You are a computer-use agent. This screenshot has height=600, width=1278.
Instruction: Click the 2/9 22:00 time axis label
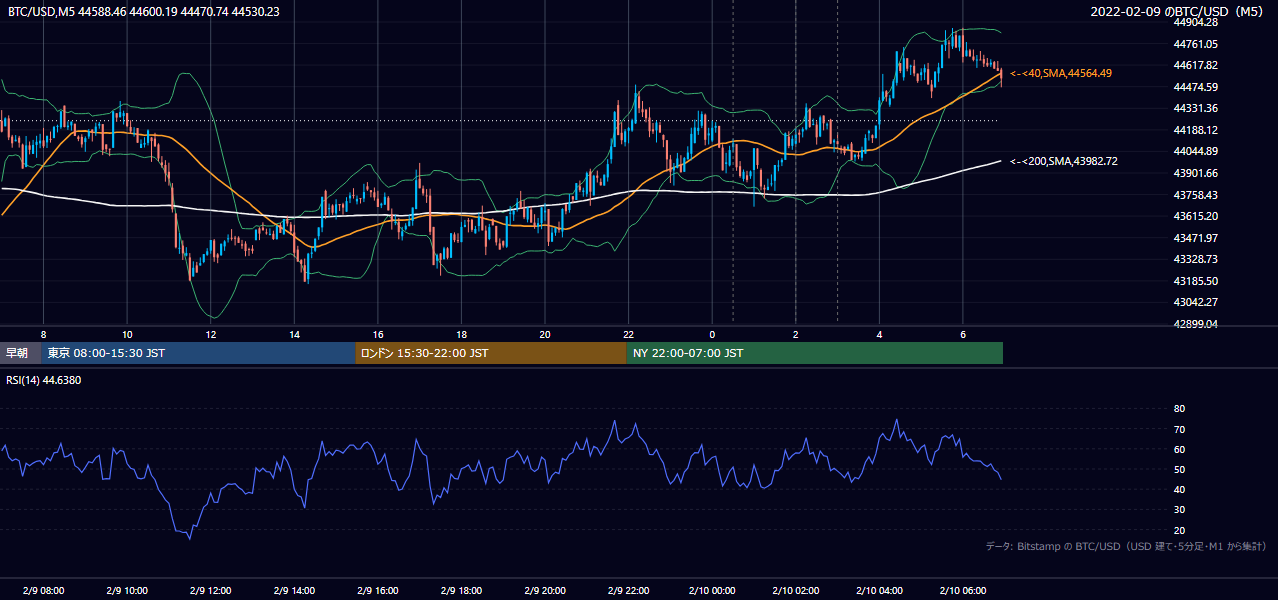(x=628, y=591)
